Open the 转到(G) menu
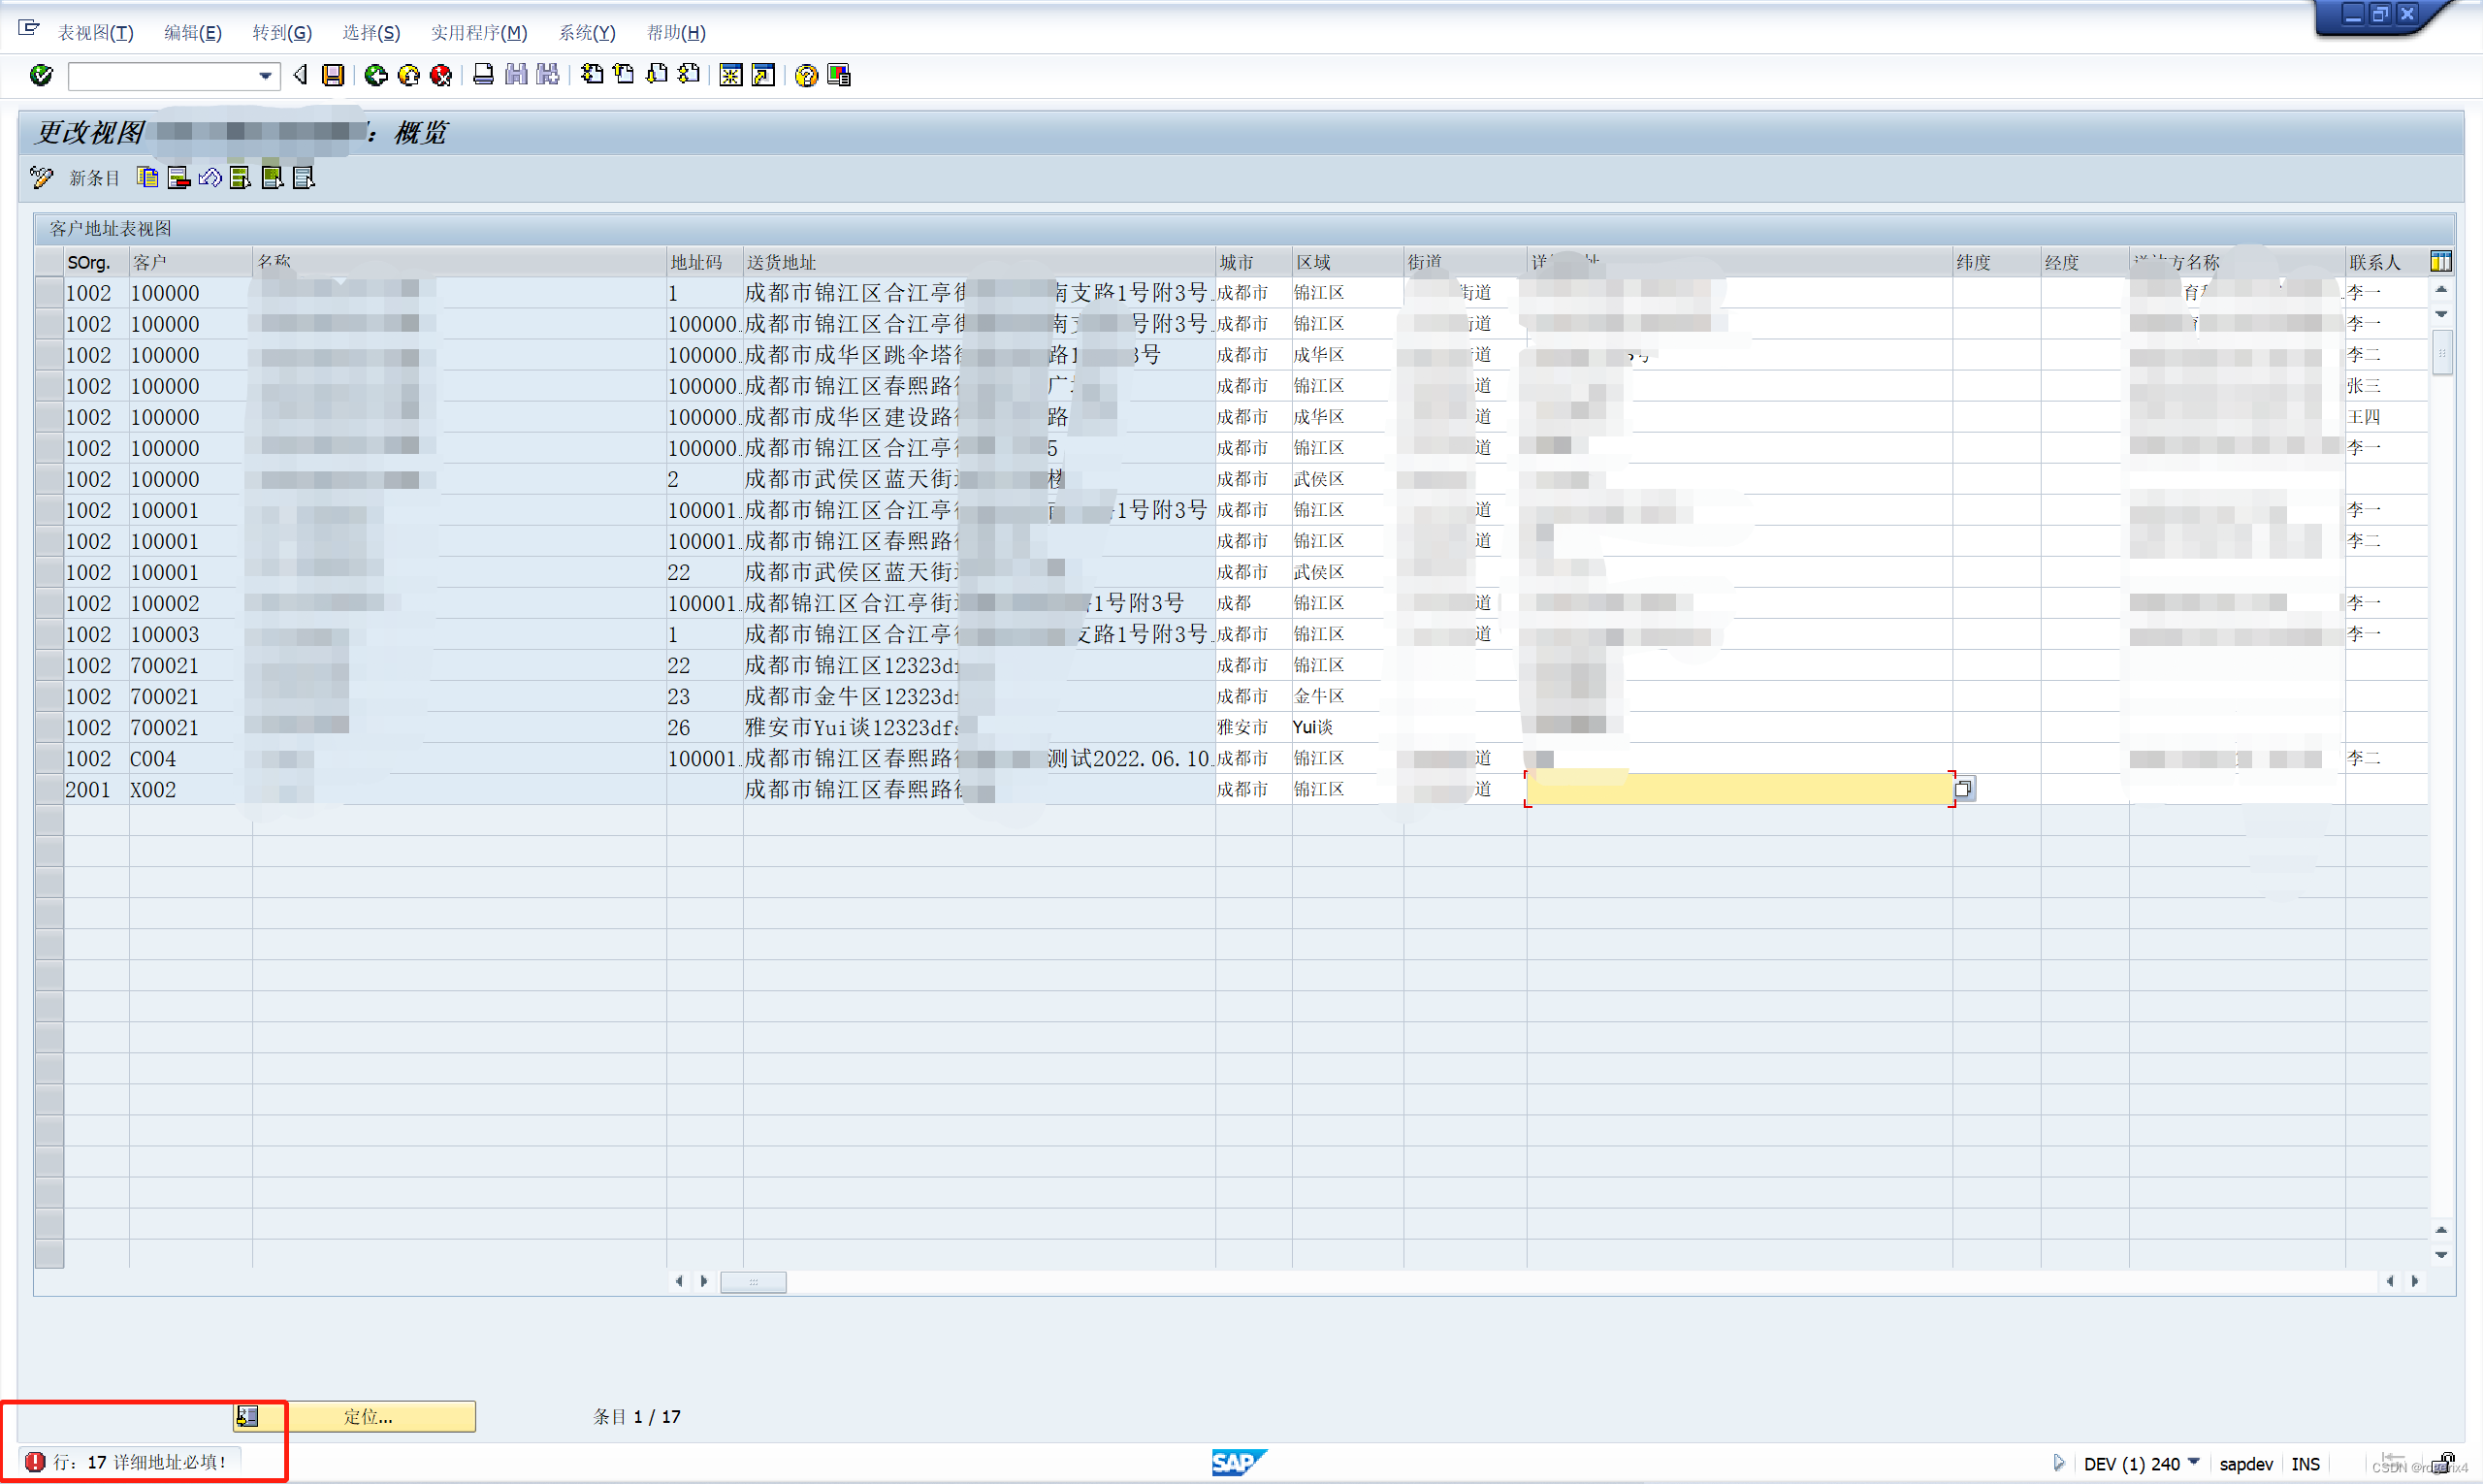 point(282,33)
